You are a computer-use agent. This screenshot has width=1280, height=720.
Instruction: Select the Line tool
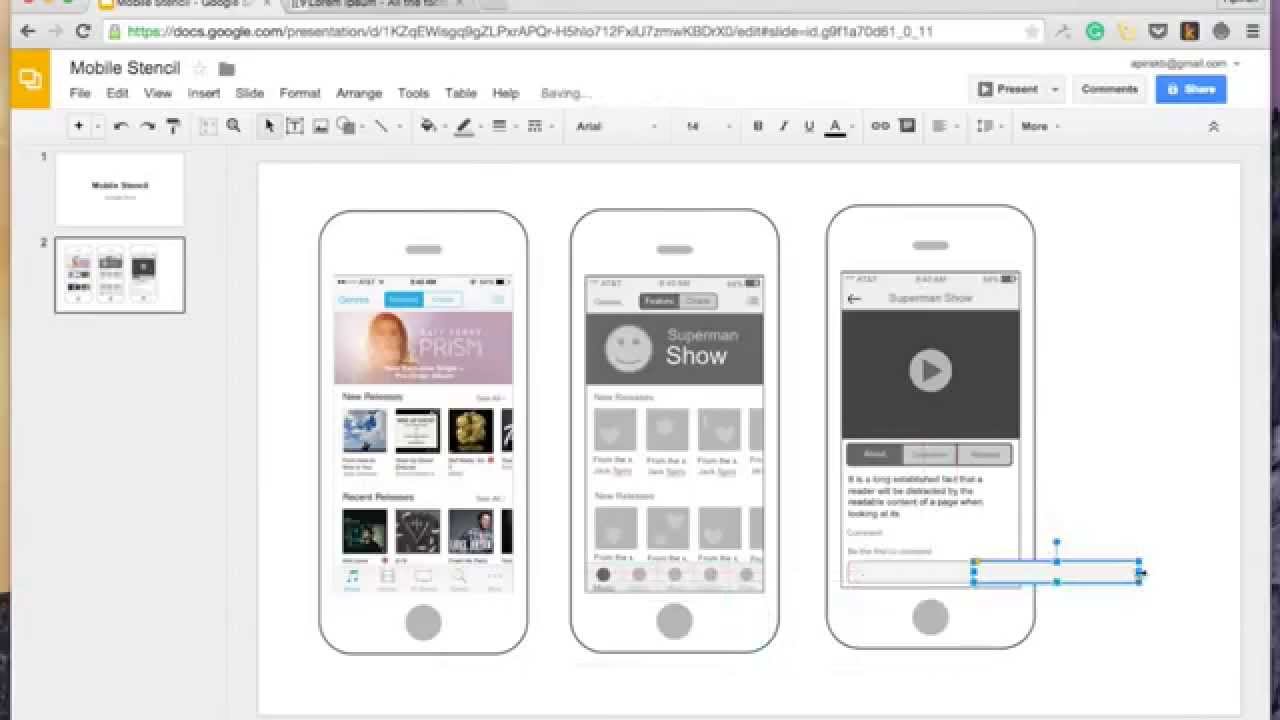coord(380,126)
